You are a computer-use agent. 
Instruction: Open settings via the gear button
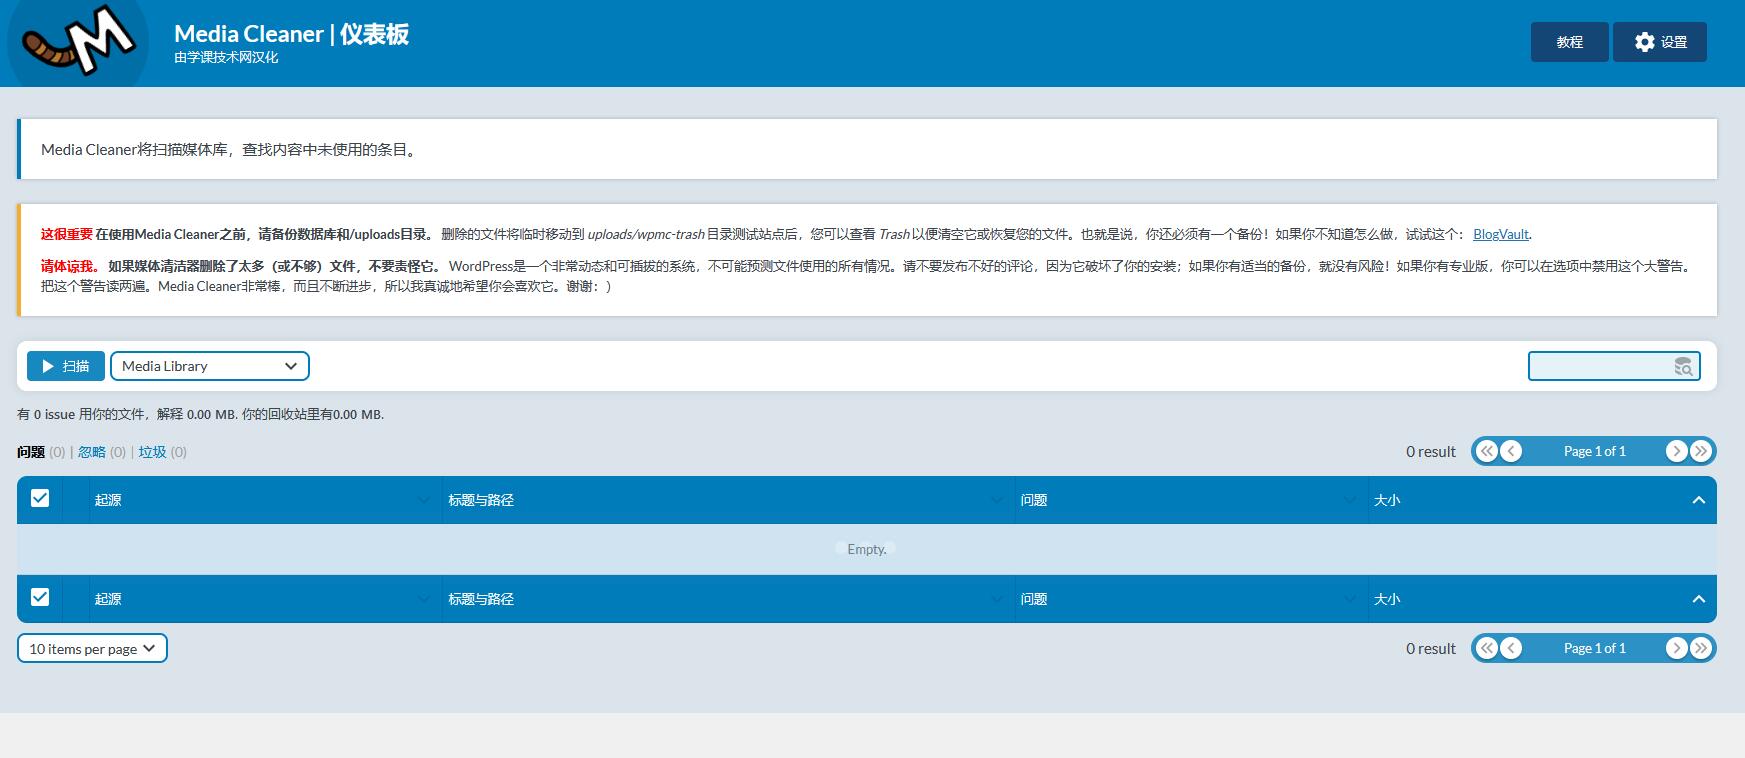[x=1659, y=42]
